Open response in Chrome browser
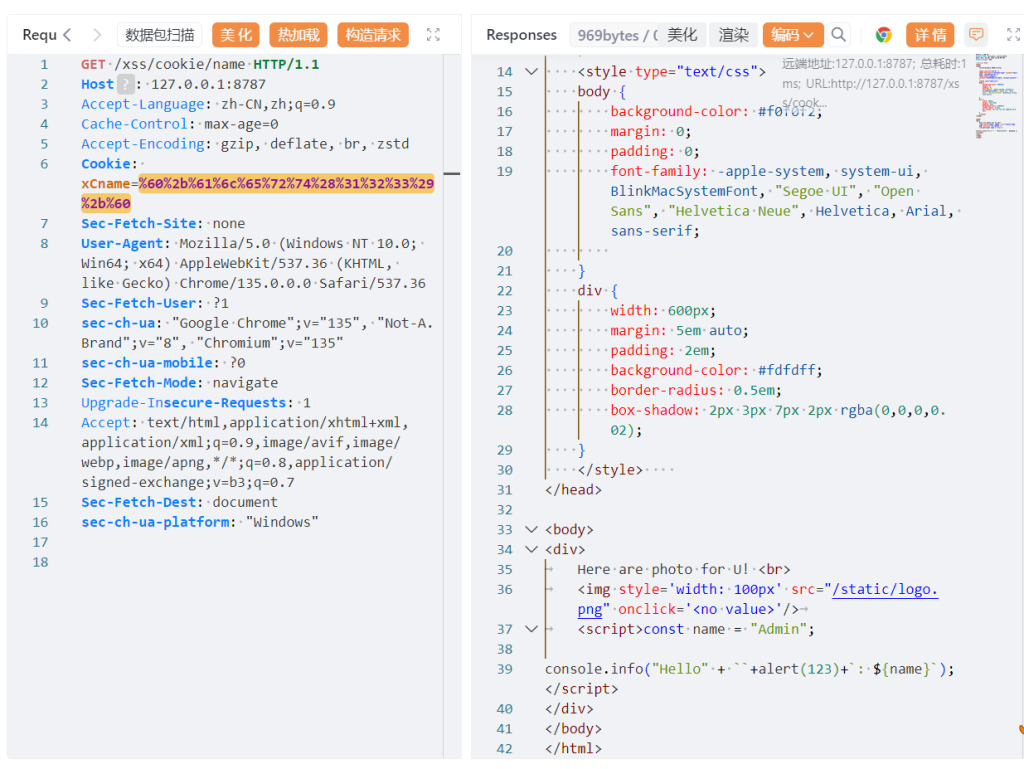This screenshot has width=1024, height=769. (883, 35)
